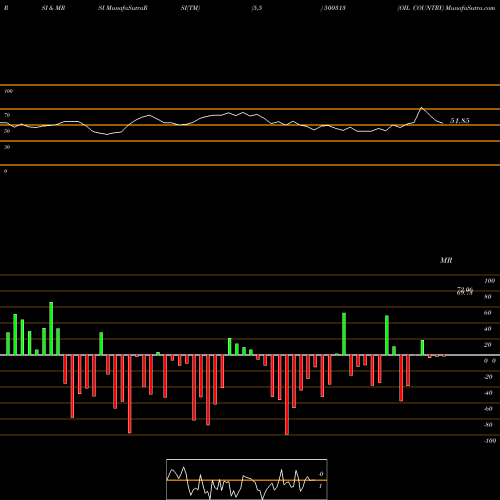Click the overlapping 72.96 value label
The image size is (500, 500).
tap(465, 289)
